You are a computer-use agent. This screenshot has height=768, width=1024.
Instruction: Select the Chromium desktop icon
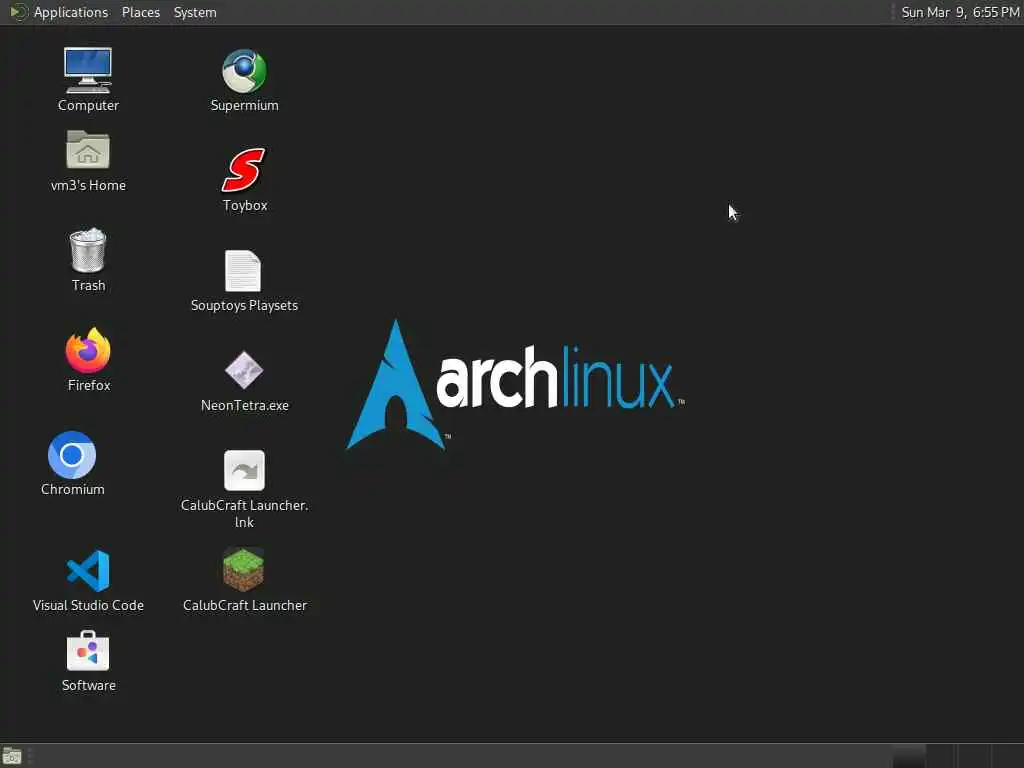pyautogui.click(x=72, y=455)
